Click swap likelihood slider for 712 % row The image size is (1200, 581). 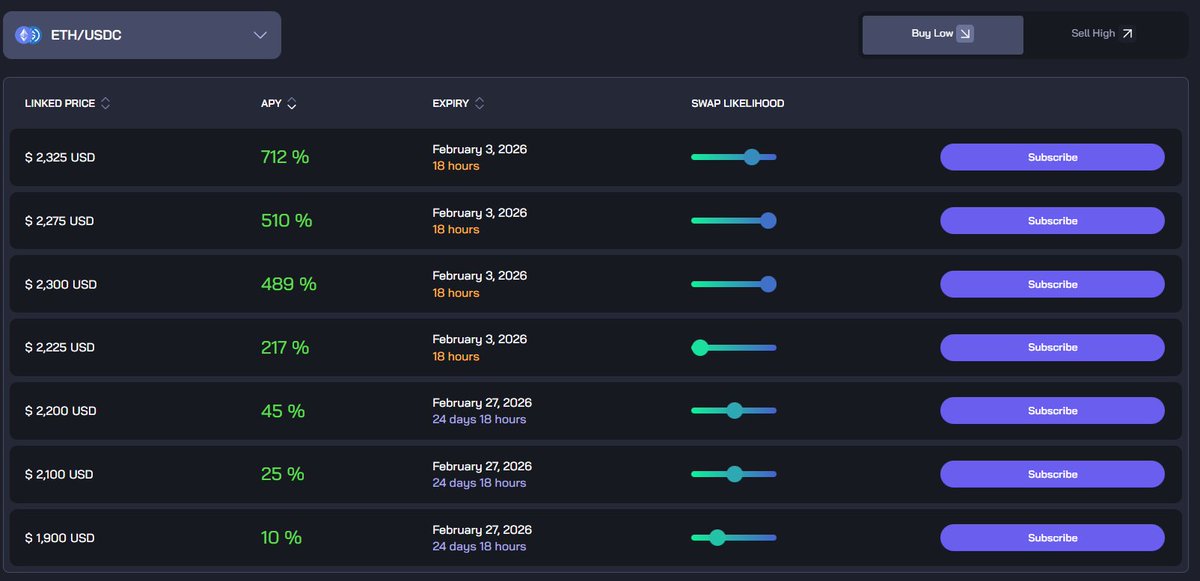click(x=734, y=157)
